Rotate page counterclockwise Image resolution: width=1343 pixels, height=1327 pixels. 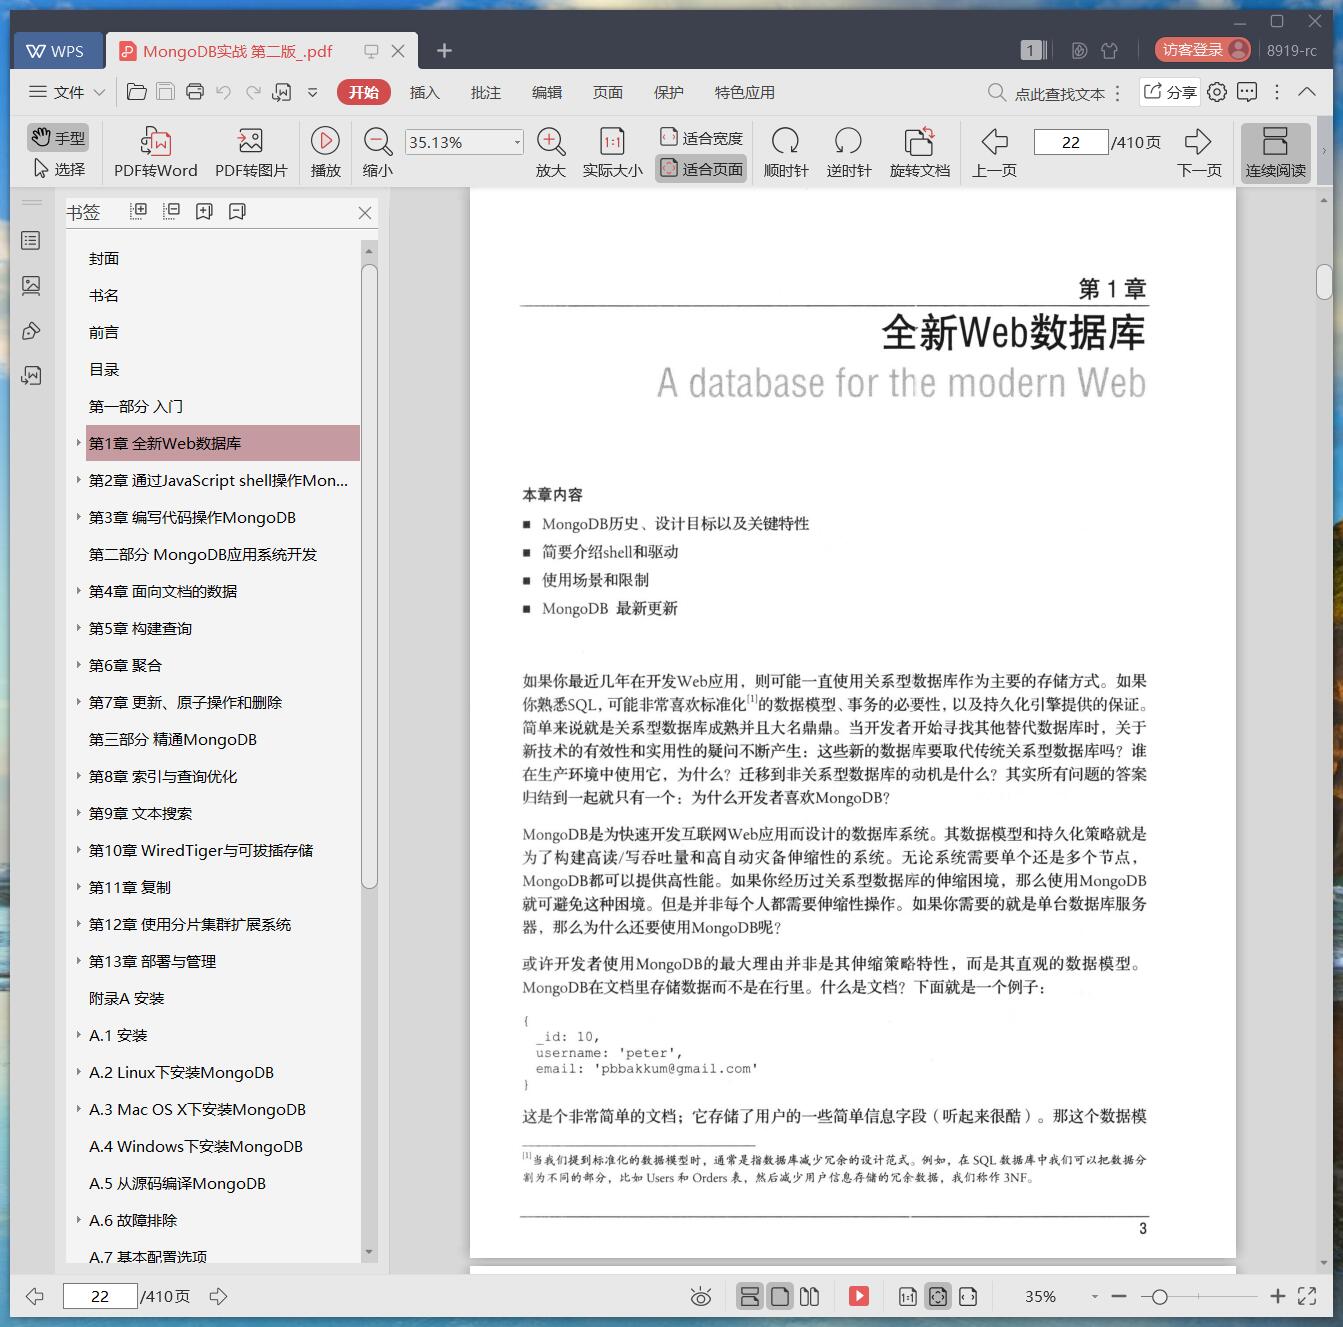tap(848, 152)
